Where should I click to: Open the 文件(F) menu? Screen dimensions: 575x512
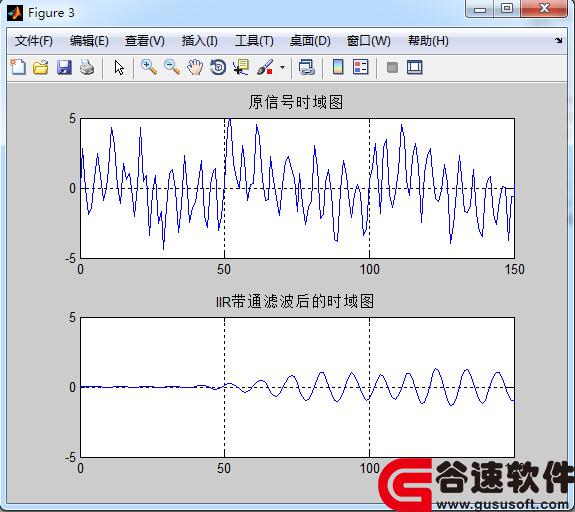pos(34,41)
